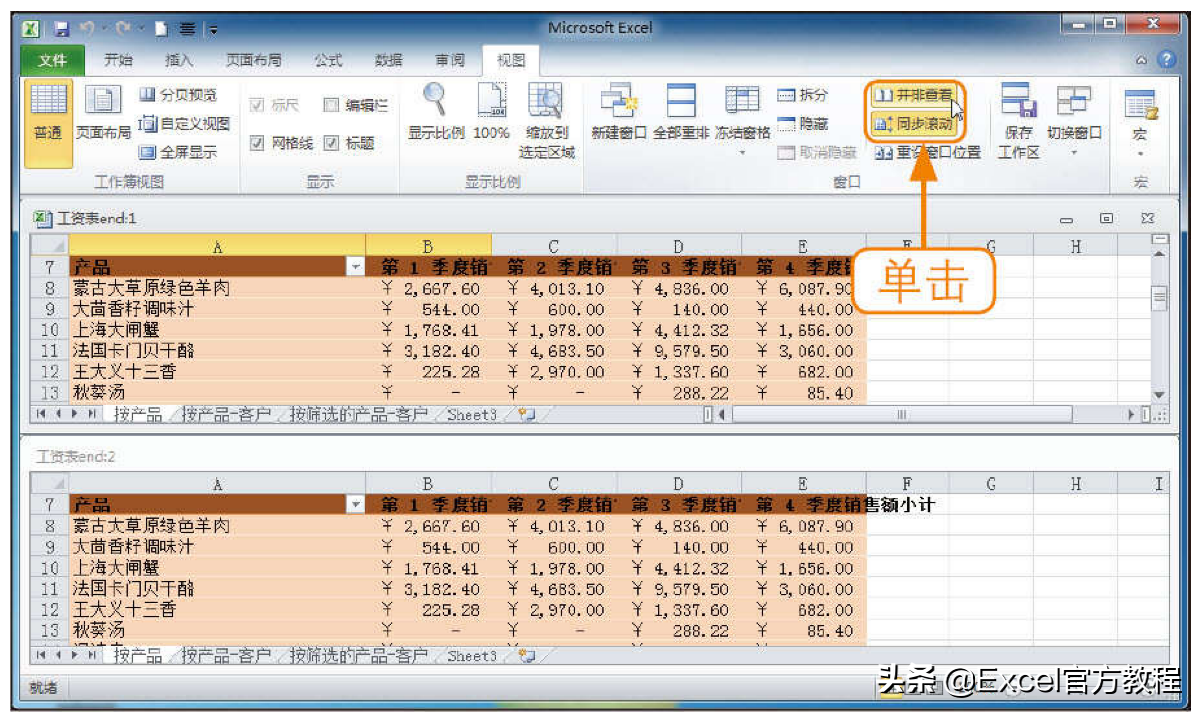This screenshot has height=716, width=1202.
Task: Click 重设窗口位置 reset window position
Action: coord(927,153)
